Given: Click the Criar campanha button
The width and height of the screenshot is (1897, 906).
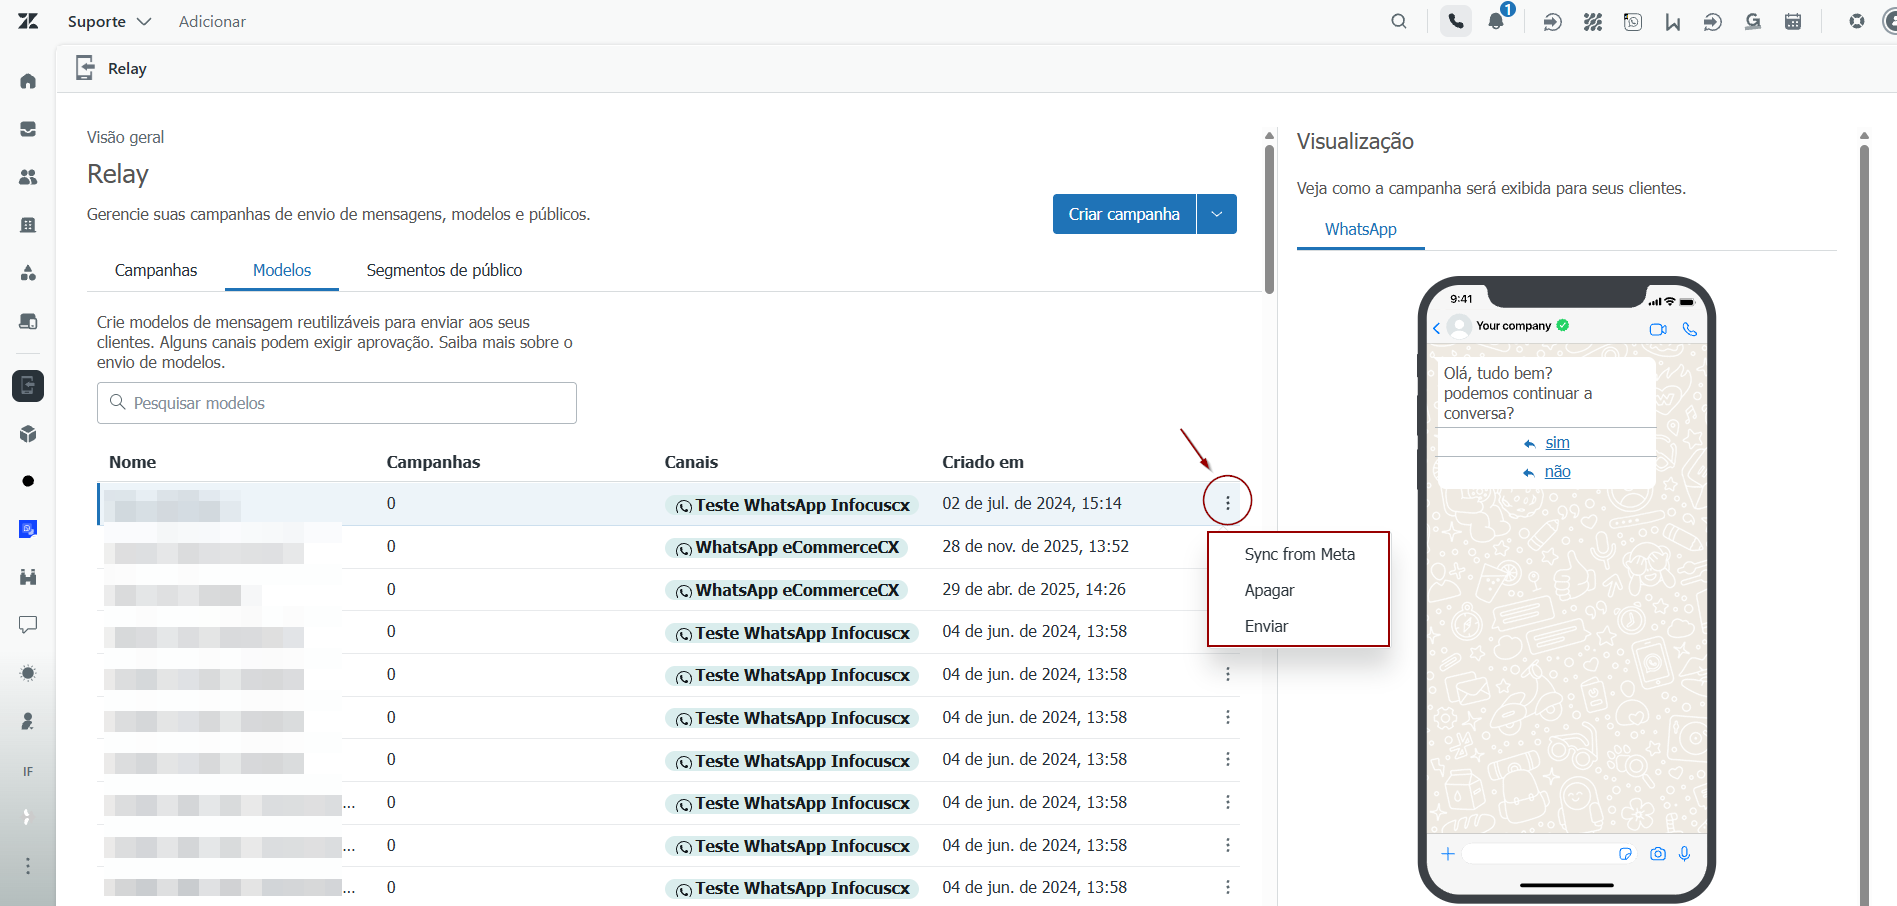Looking at the screenshot, I should tap(1124, 214).
